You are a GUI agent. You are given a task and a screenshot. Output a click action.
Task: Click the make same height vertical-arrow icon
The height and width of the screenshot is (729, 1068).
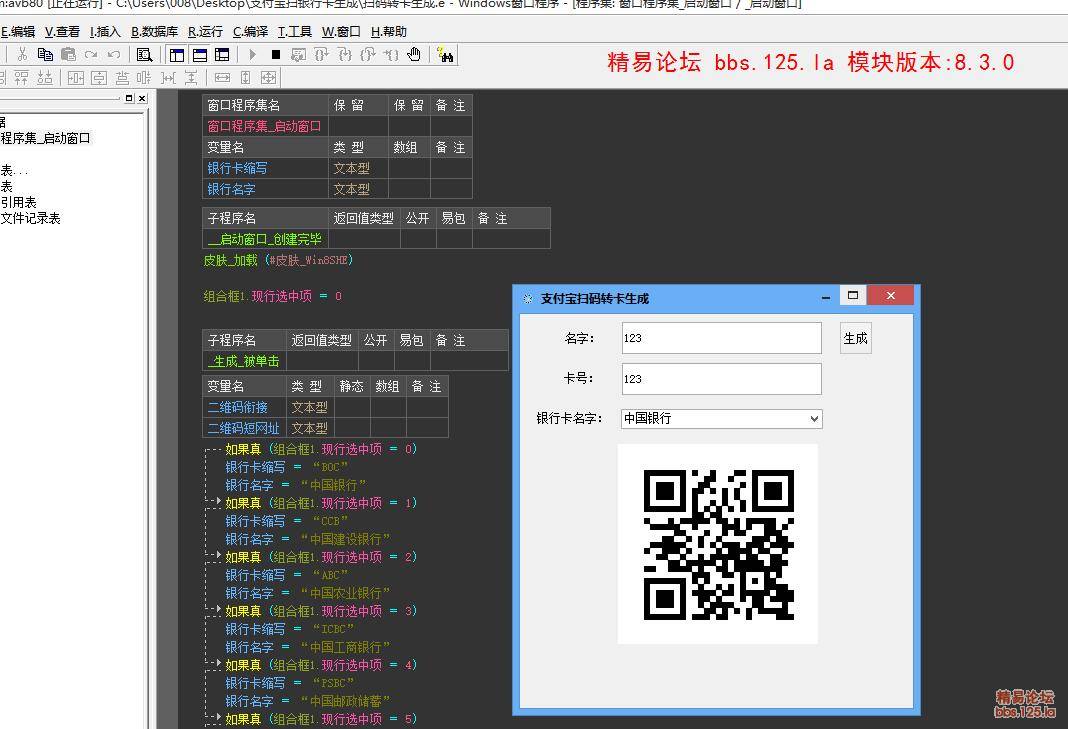246,78
